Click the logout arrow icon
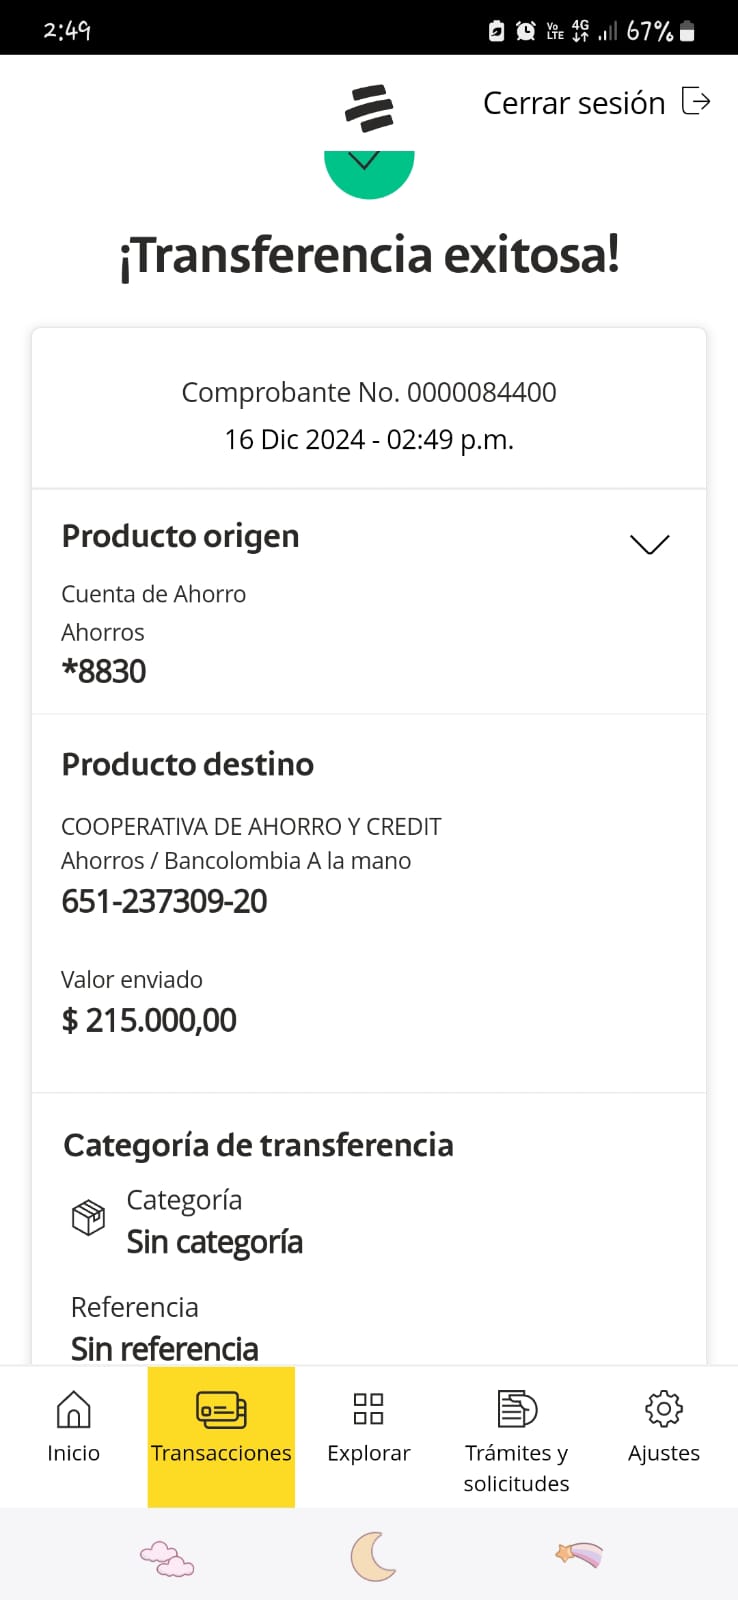Viewport: 738px width, 1600px height. (x=696, y=102)
